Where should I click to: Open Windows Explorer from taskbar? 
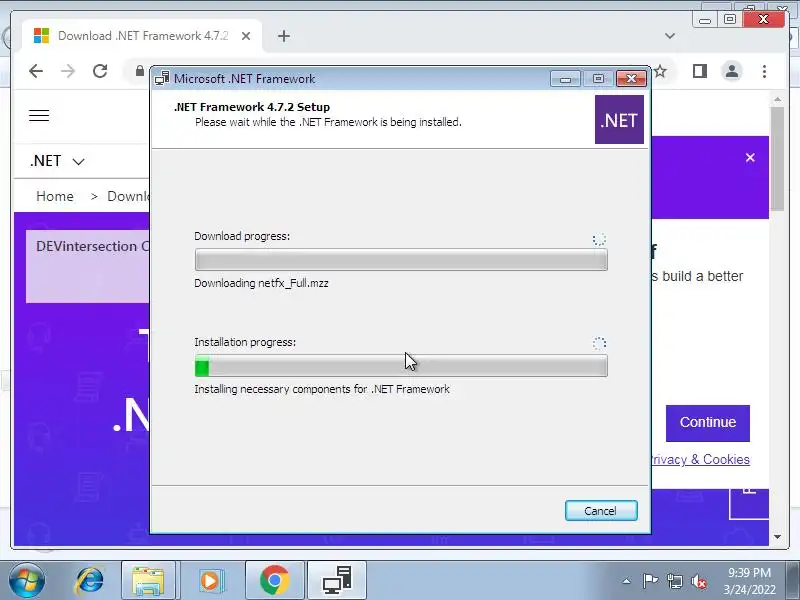point(148,581)
